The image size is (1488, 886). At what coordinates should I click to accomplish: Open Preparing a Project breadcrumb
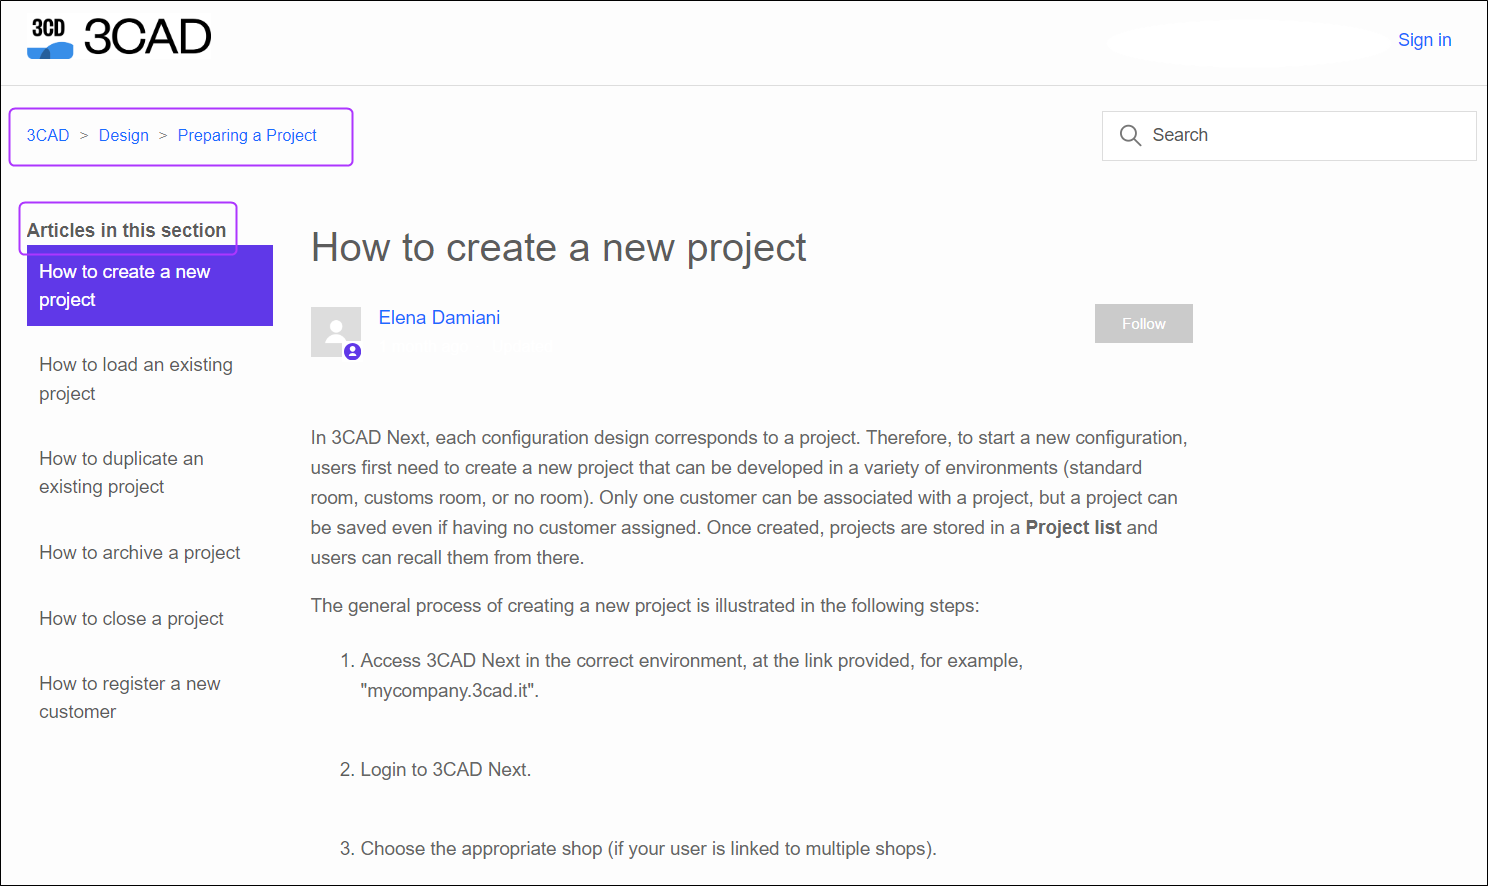(x=247, y=135)
